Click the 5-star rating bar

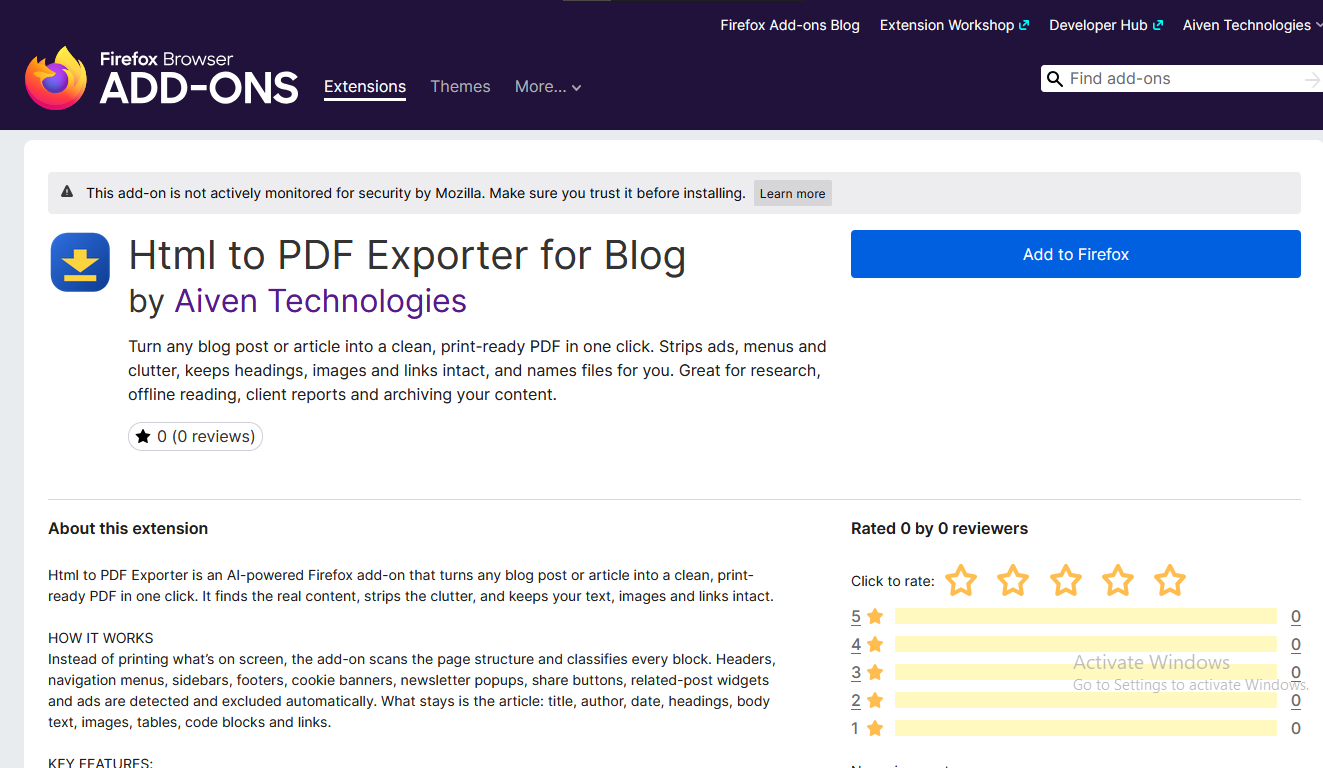coord(1086,616)
